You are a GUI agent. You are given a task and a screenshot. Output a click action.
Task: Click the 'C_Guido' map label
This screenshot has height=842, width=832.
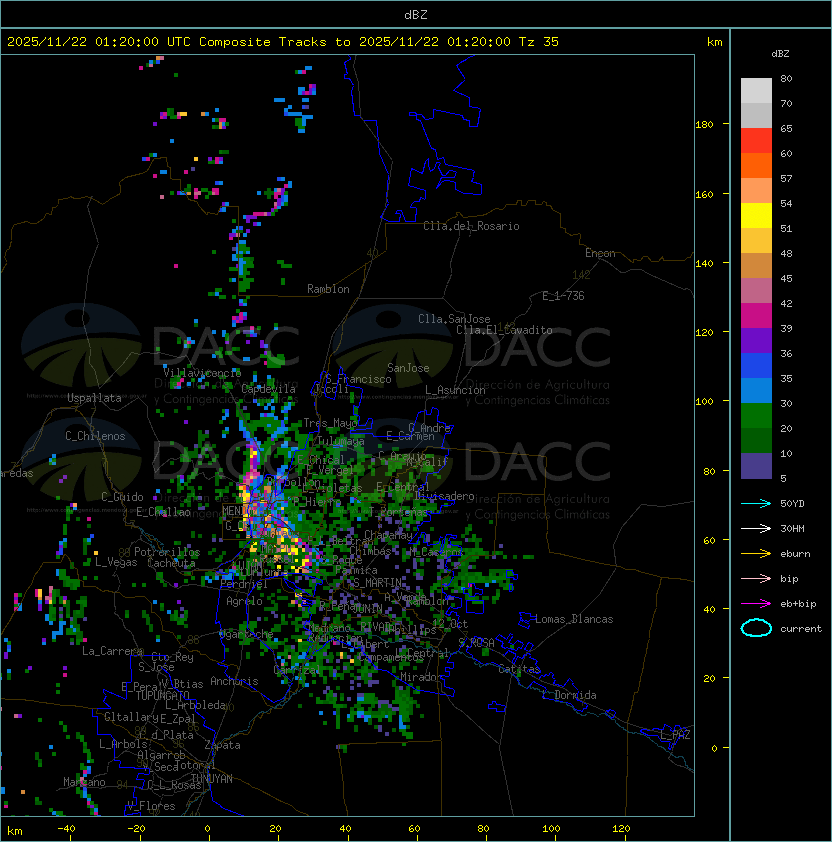122,497
